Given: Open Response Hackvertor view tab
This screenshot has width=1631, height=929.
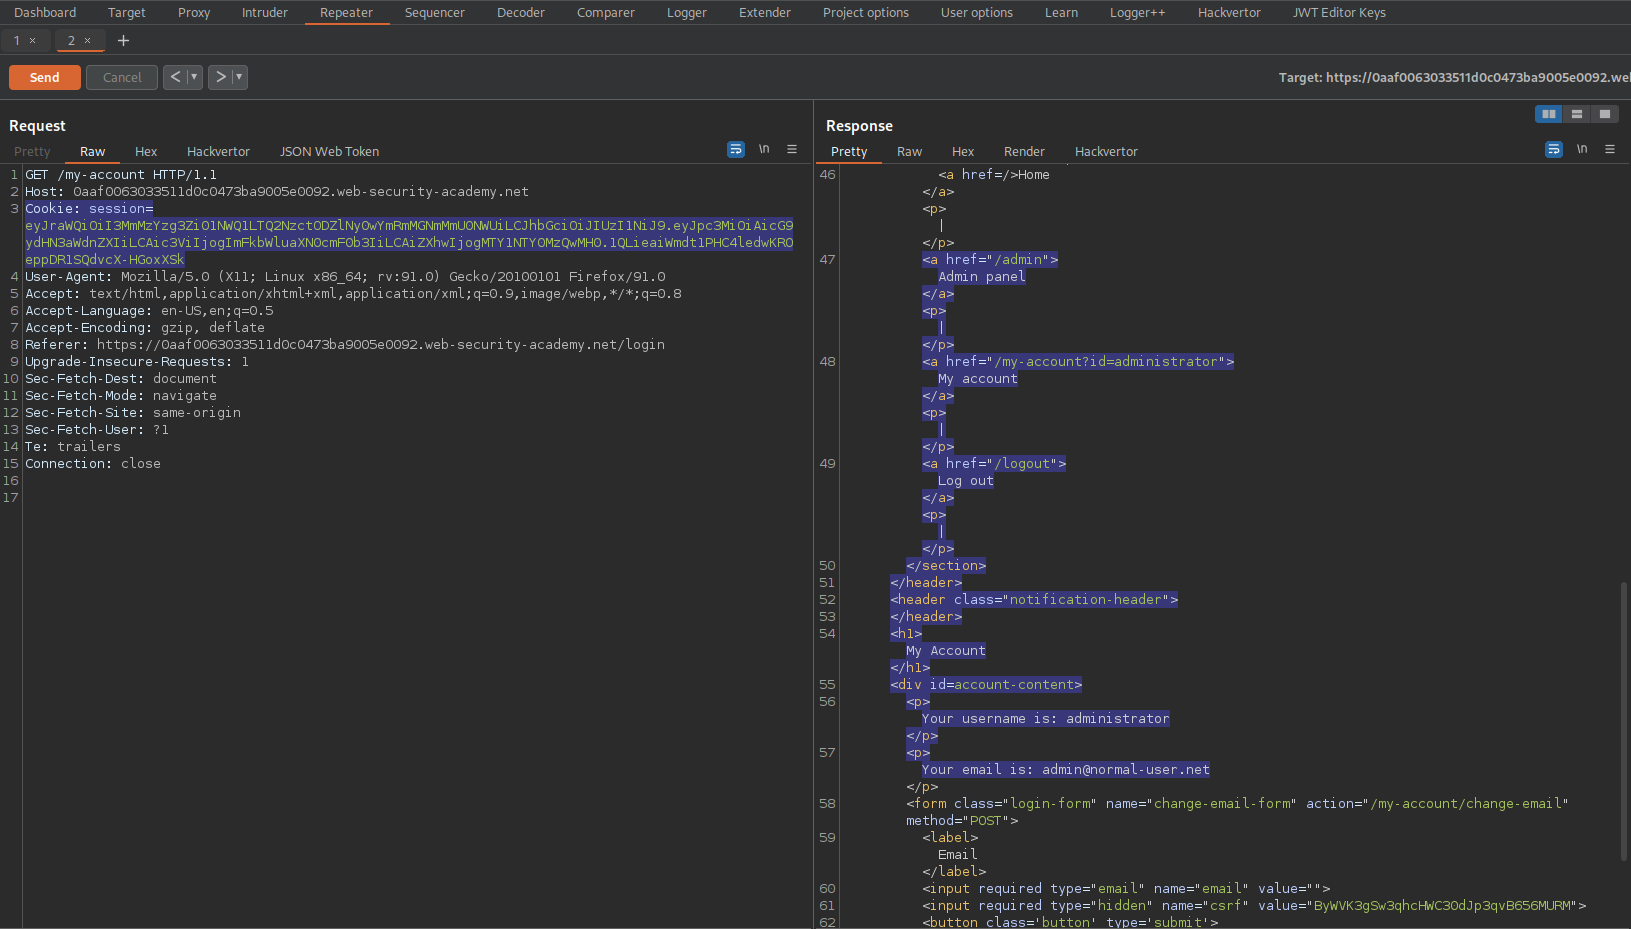Looking at the screenshot, I should tap(1106, 152).
